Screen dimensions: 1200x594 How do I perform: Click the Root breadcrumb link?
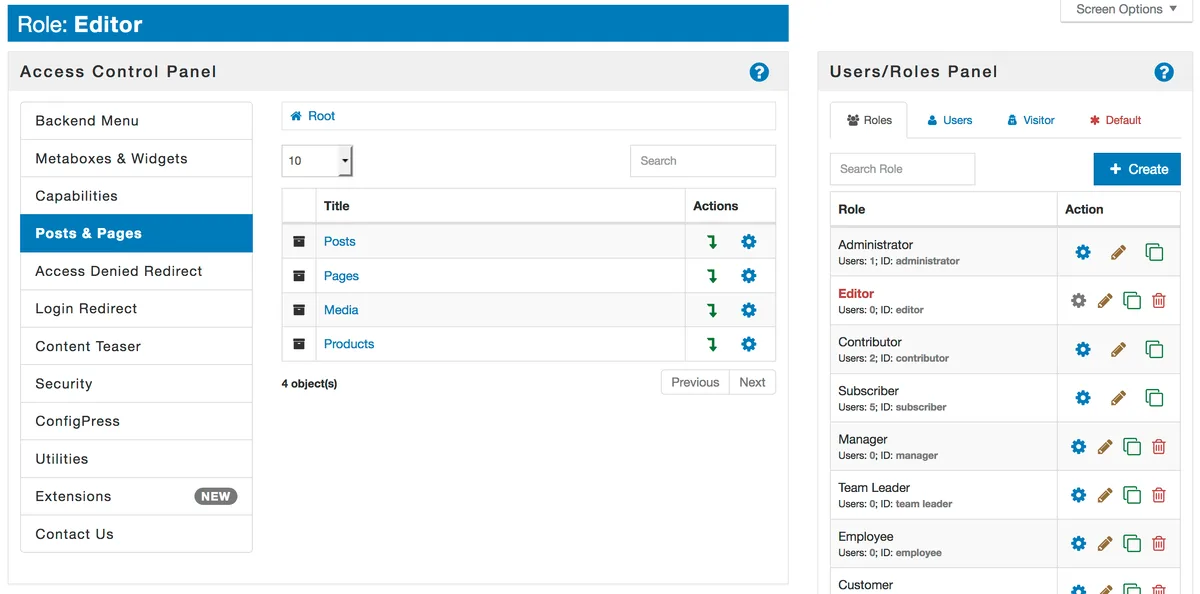[x=321, y=116]
